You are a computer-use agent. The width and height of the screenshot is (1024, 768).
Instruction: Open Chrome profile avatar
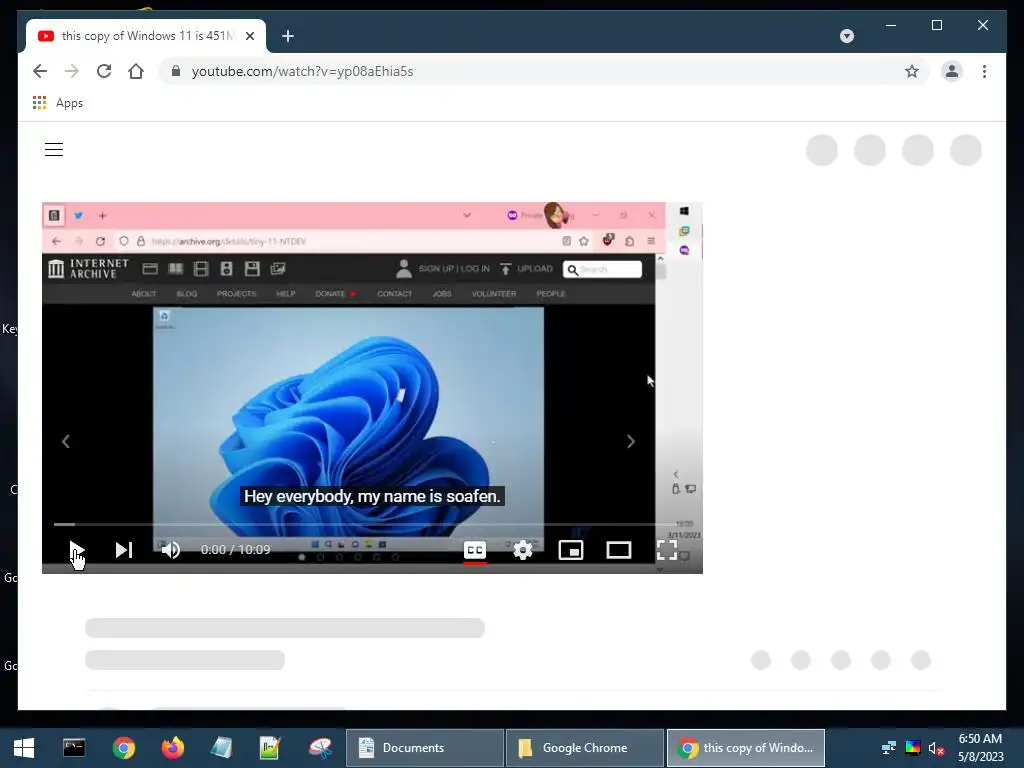(952, 71)
